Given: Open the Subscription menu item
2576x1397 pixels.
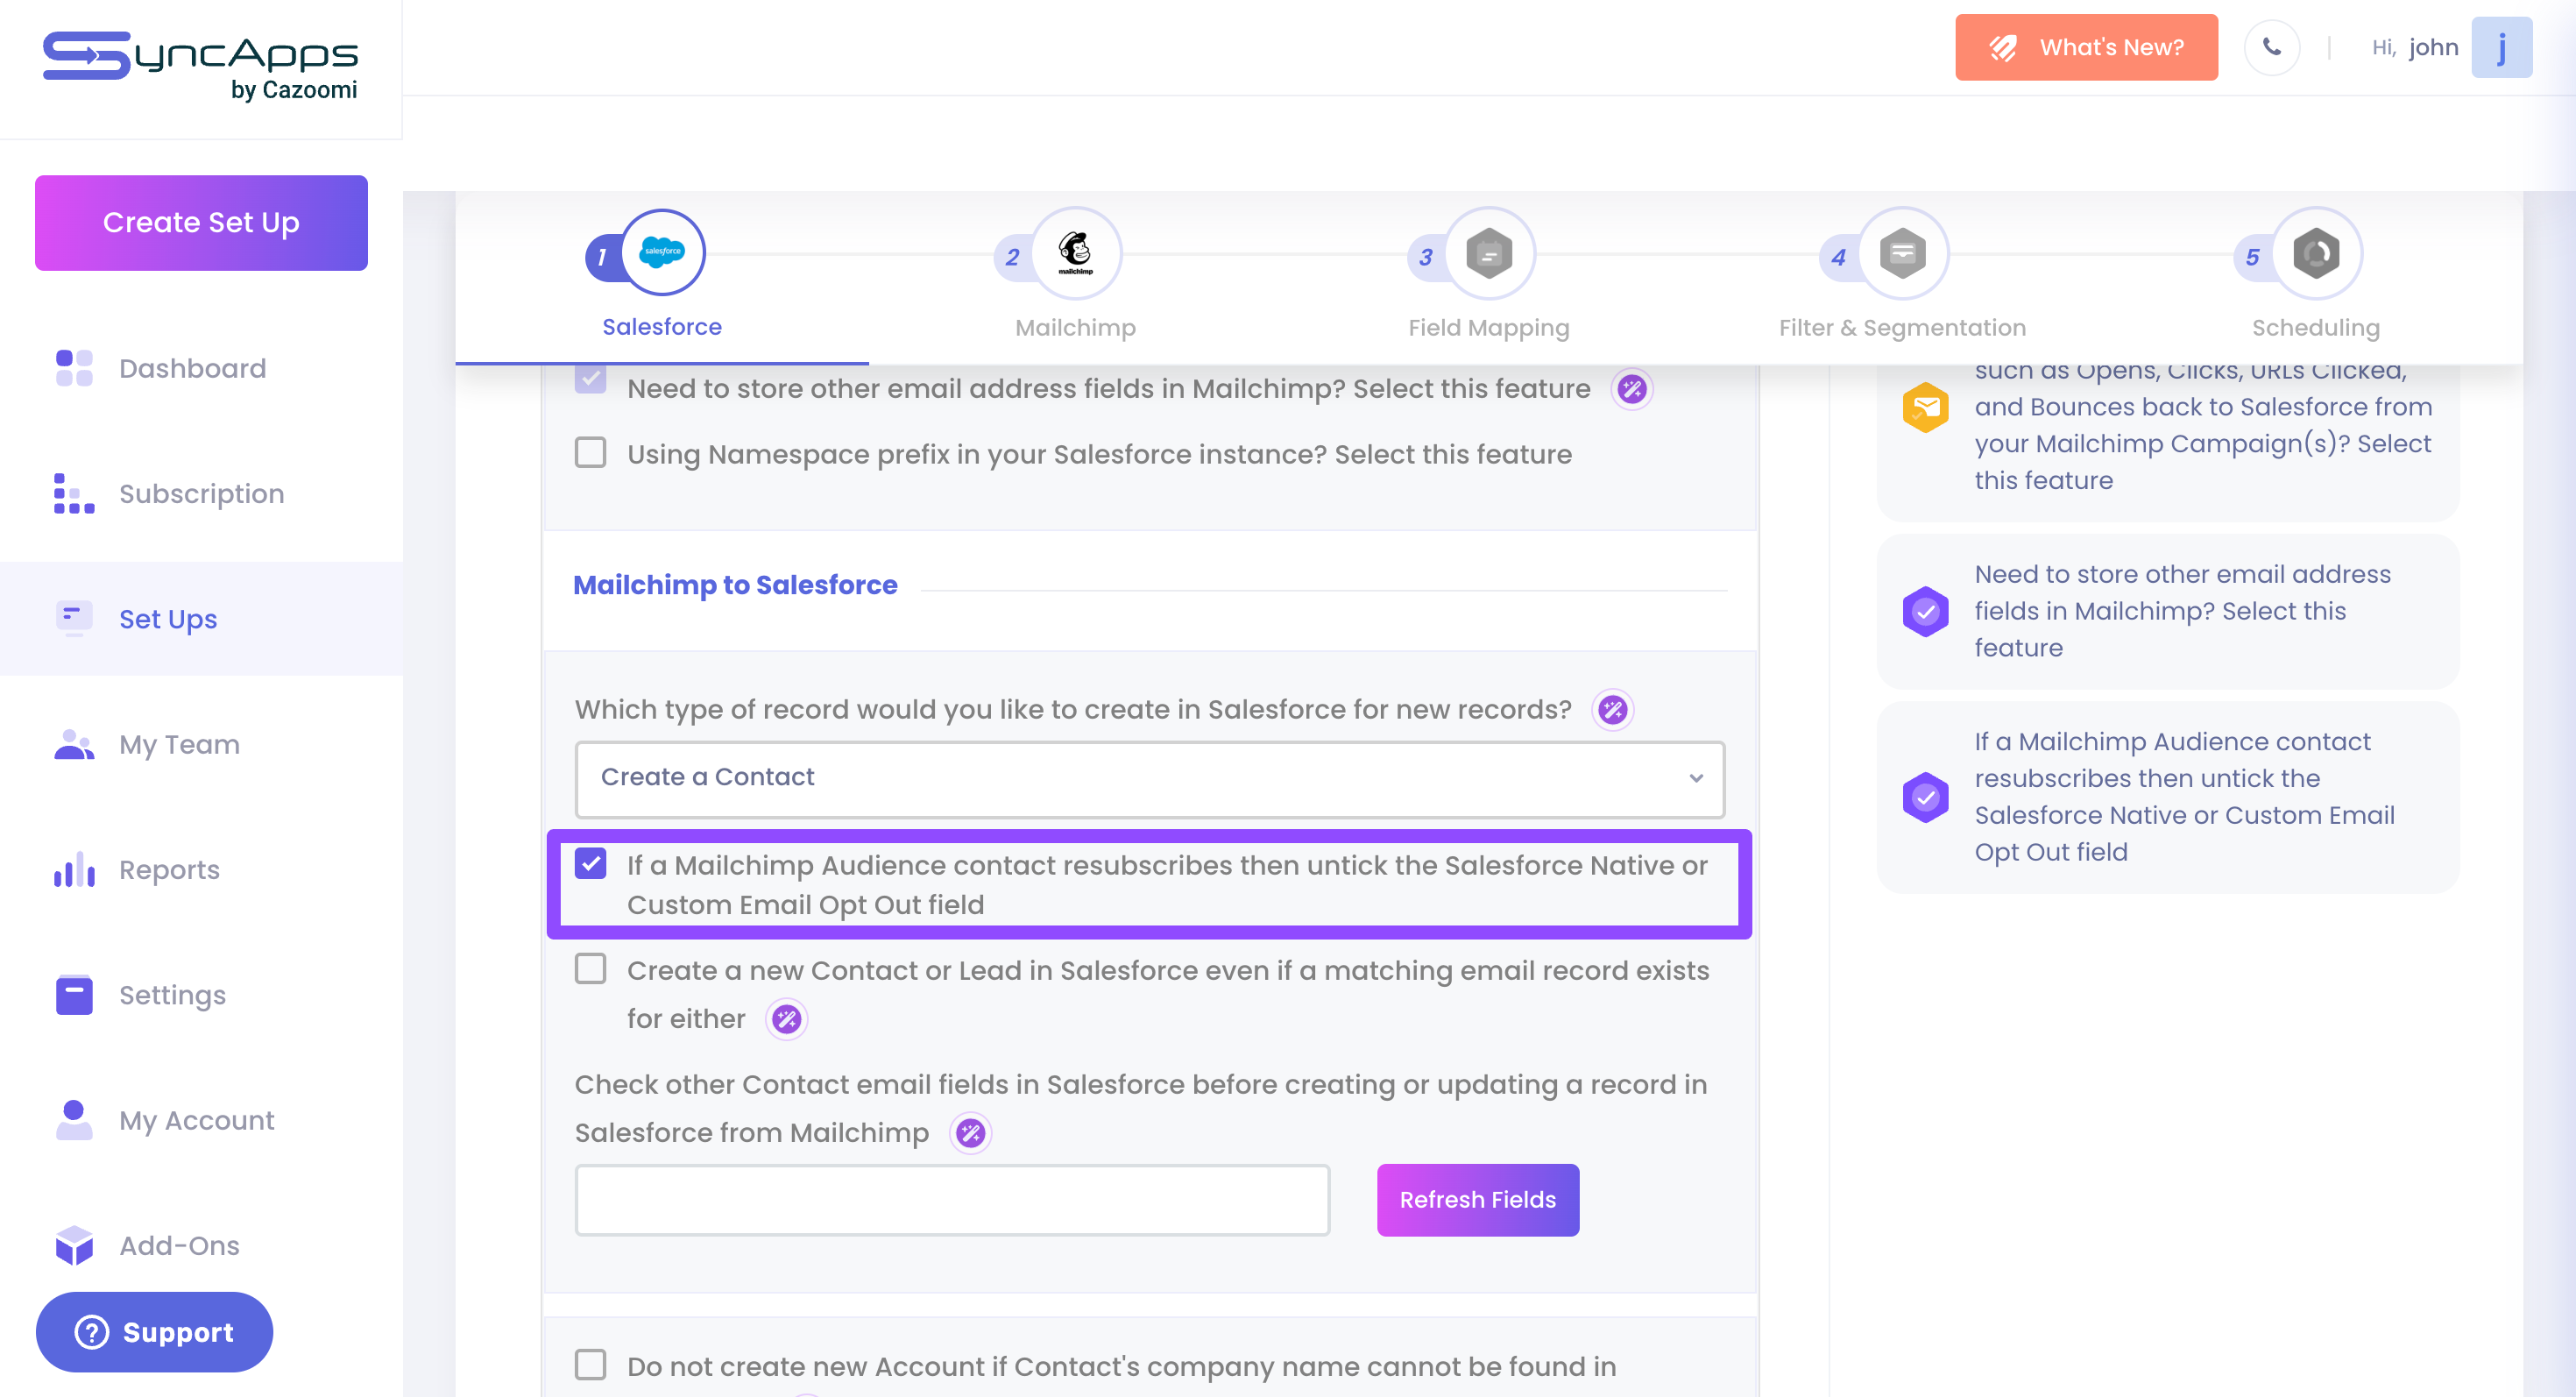Looking at the screenshot, I should click(201, 494).
